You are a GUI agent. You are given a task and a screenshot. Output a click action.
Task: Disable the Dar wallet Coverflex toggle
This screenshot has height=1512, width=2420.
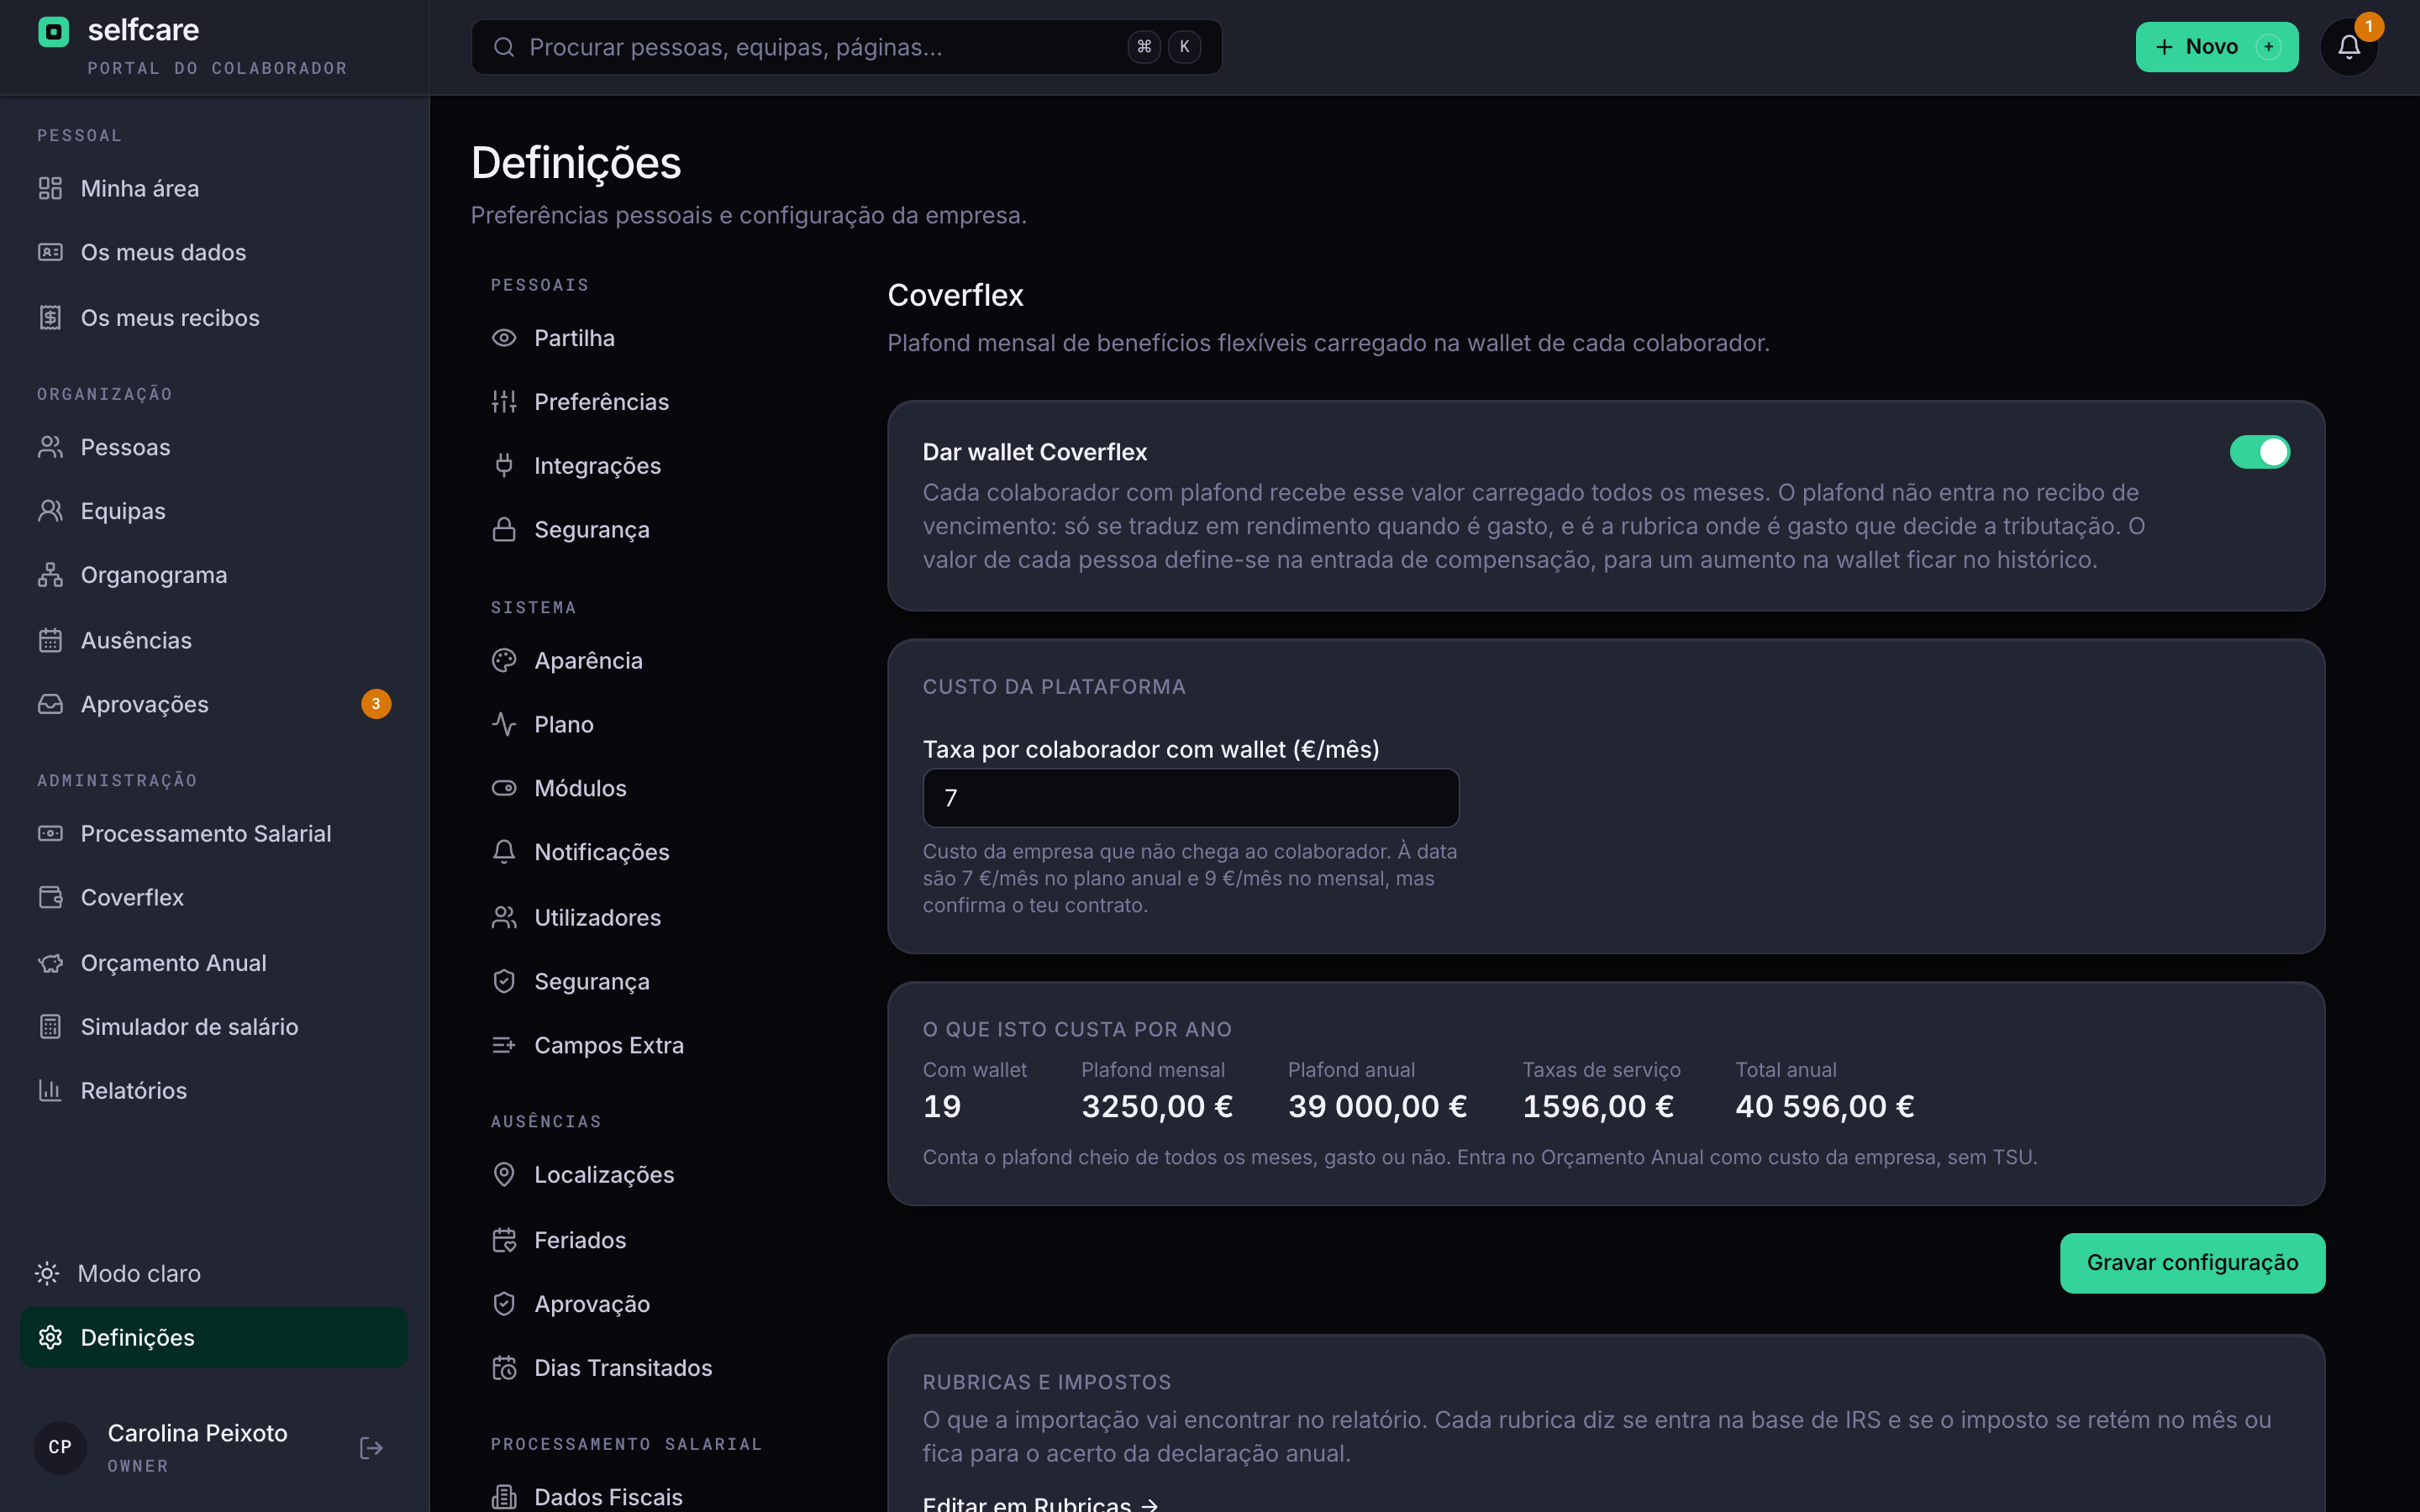coord(2259,452)
